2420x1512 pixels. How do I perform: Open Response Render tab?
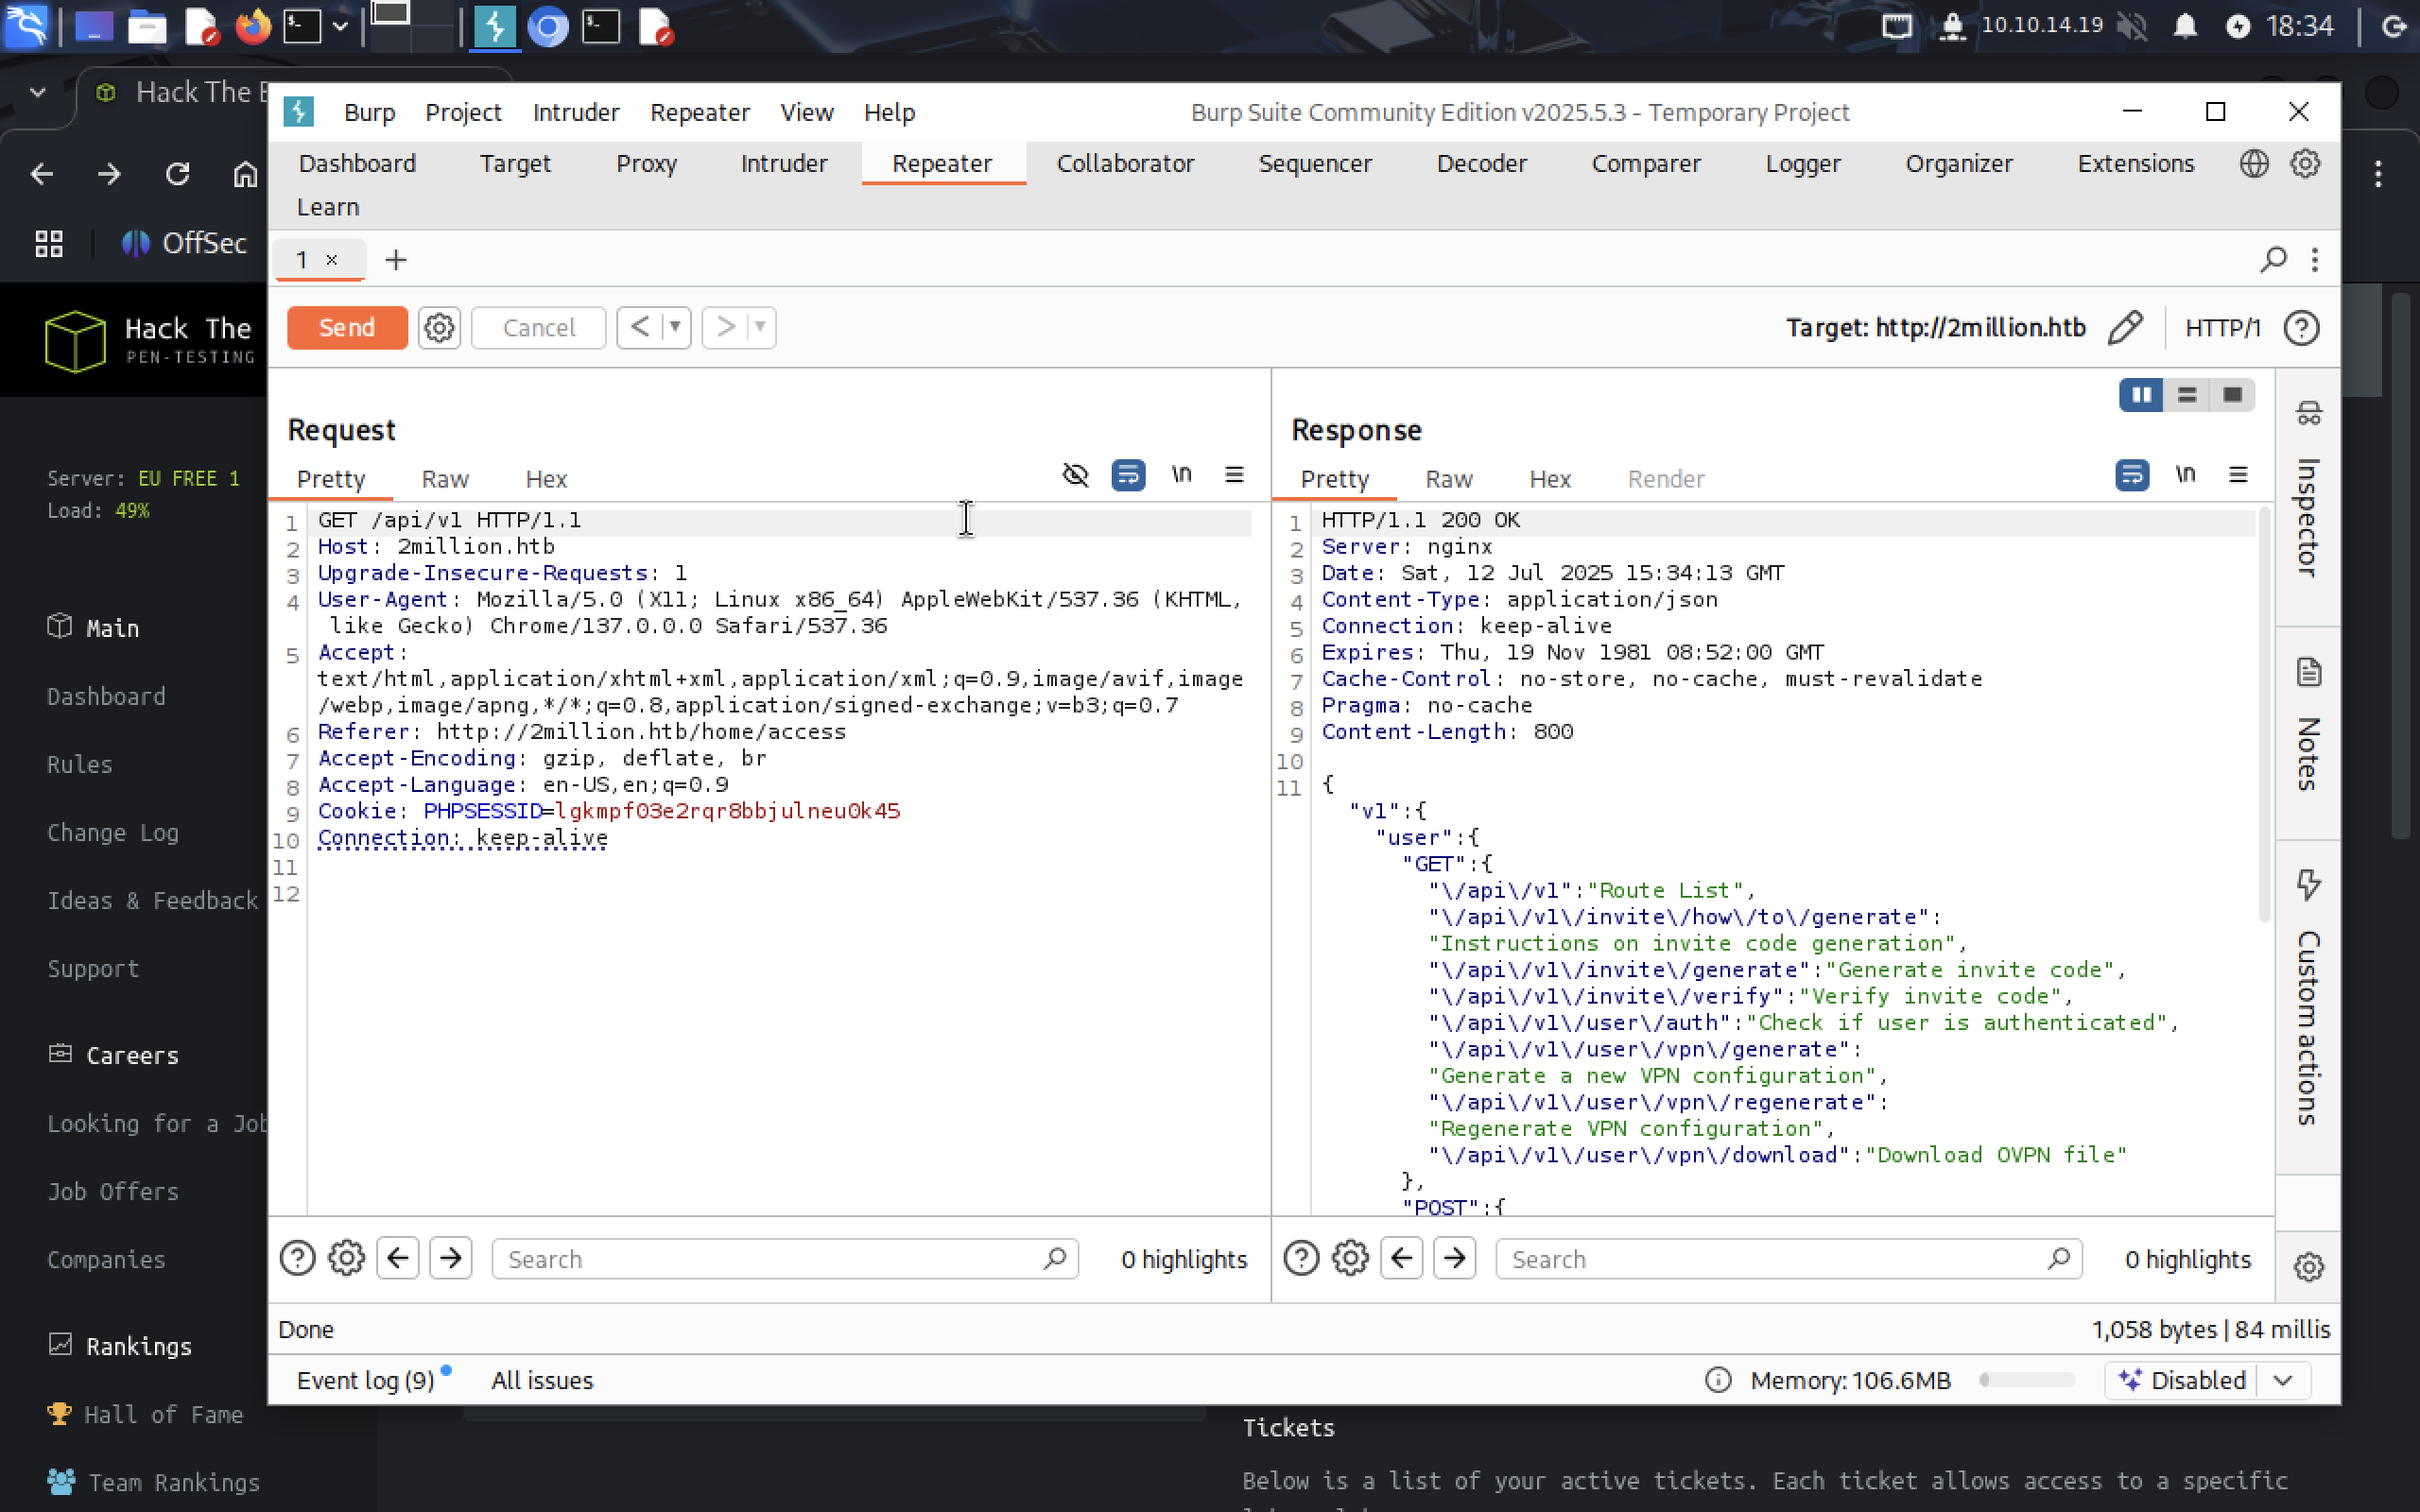pyautogui.click(x=1666, y=479)
